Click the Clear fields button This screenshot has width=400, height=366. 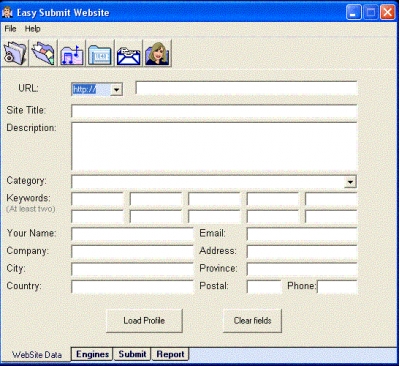coord(252,321)
